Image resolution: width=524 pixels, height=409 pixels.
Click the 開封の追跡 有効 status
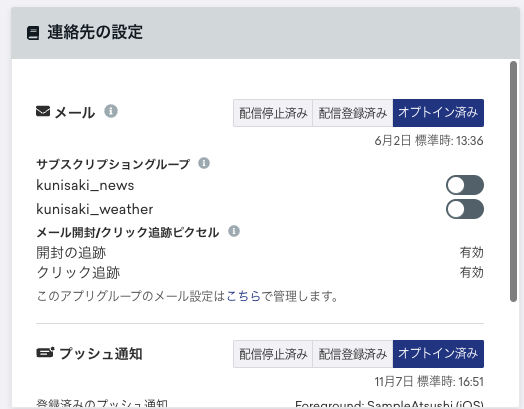472,252
